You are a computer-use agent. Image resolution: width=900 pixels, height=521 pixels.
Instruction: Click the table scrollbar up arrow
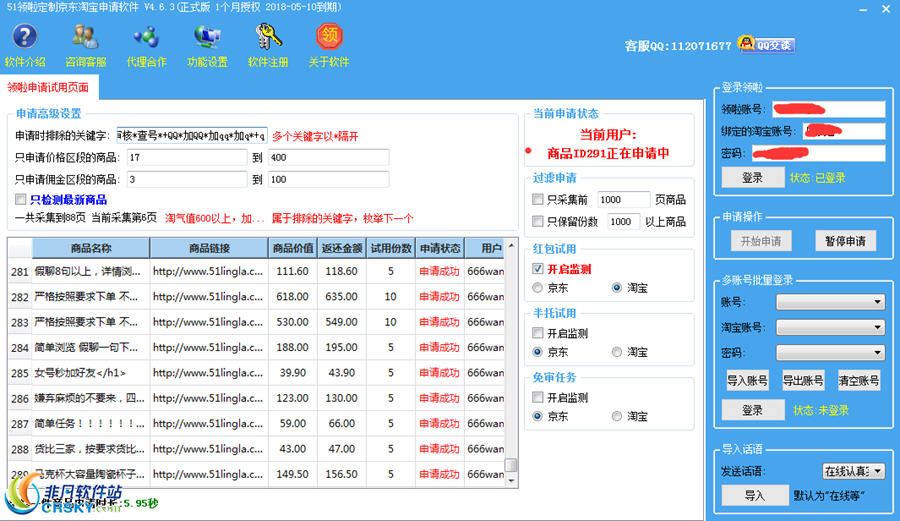(x=511, y=245)
